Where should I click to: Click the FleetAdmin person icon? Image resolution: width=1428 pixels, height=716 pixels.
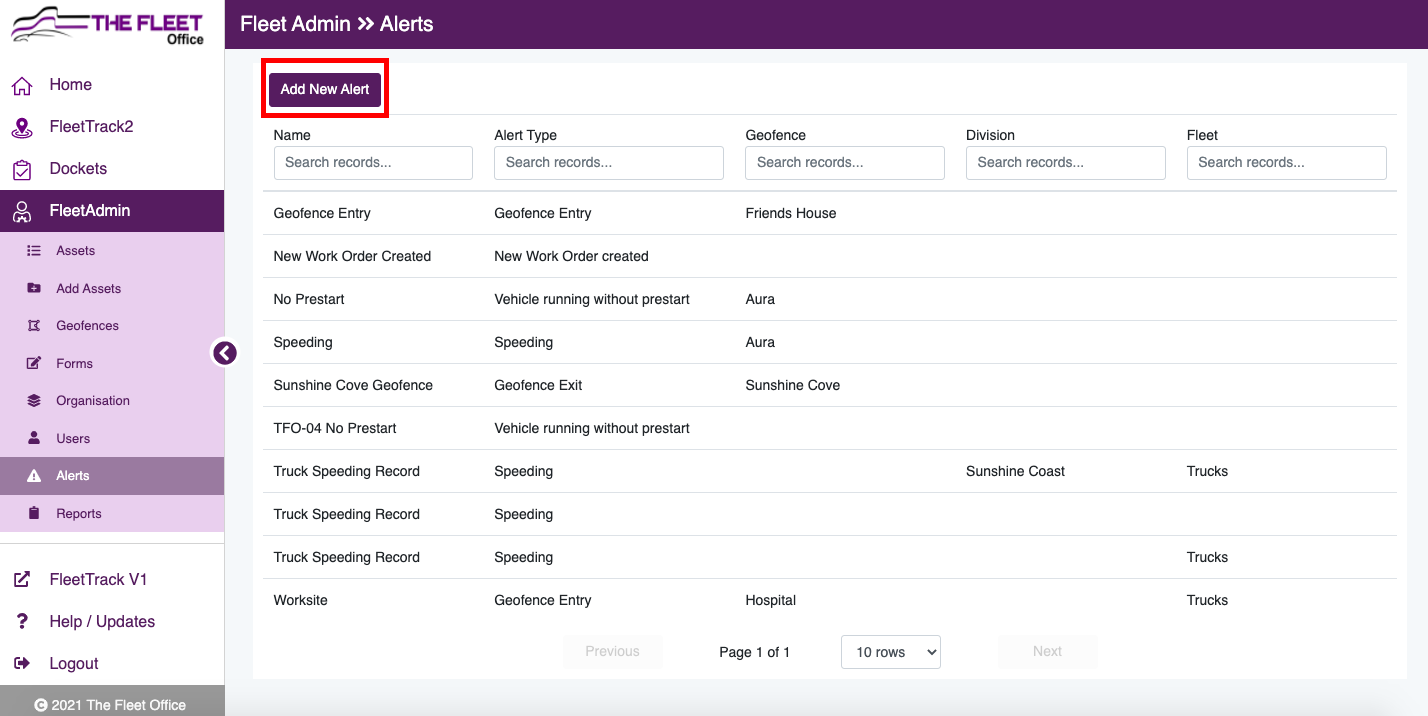[22, 211]
